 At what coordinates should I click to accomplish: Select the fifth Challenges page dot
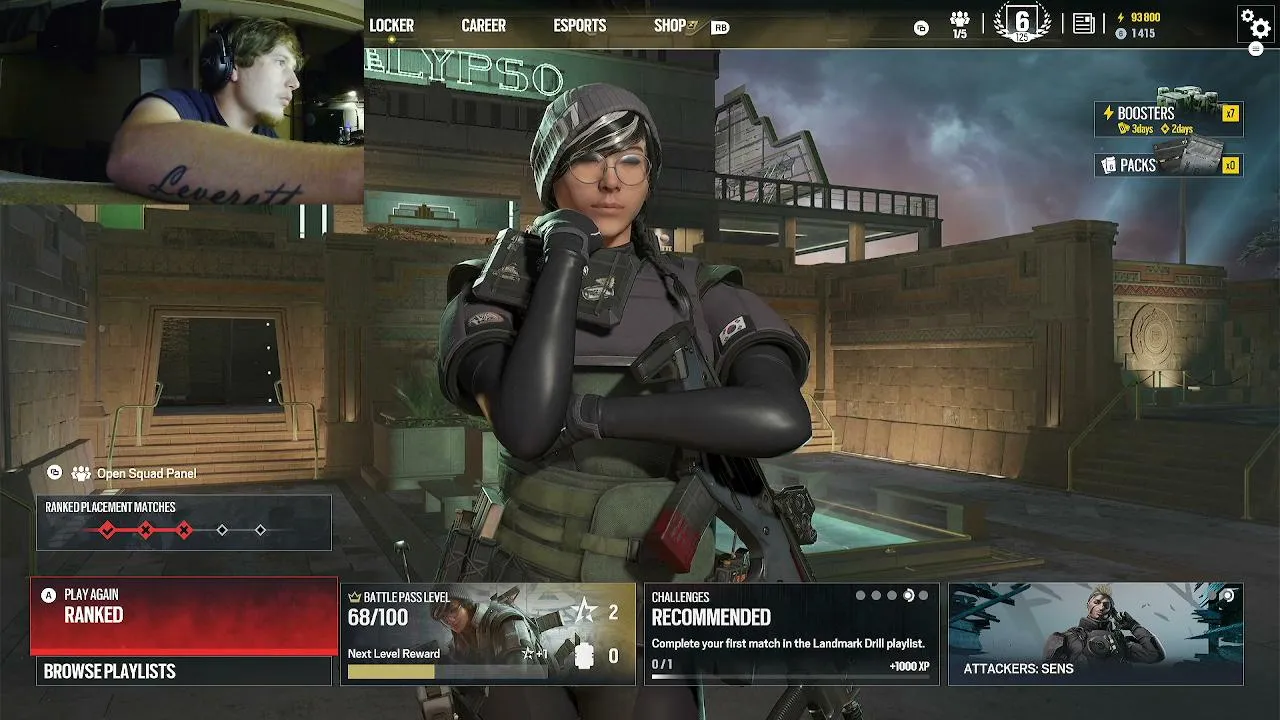924,596
